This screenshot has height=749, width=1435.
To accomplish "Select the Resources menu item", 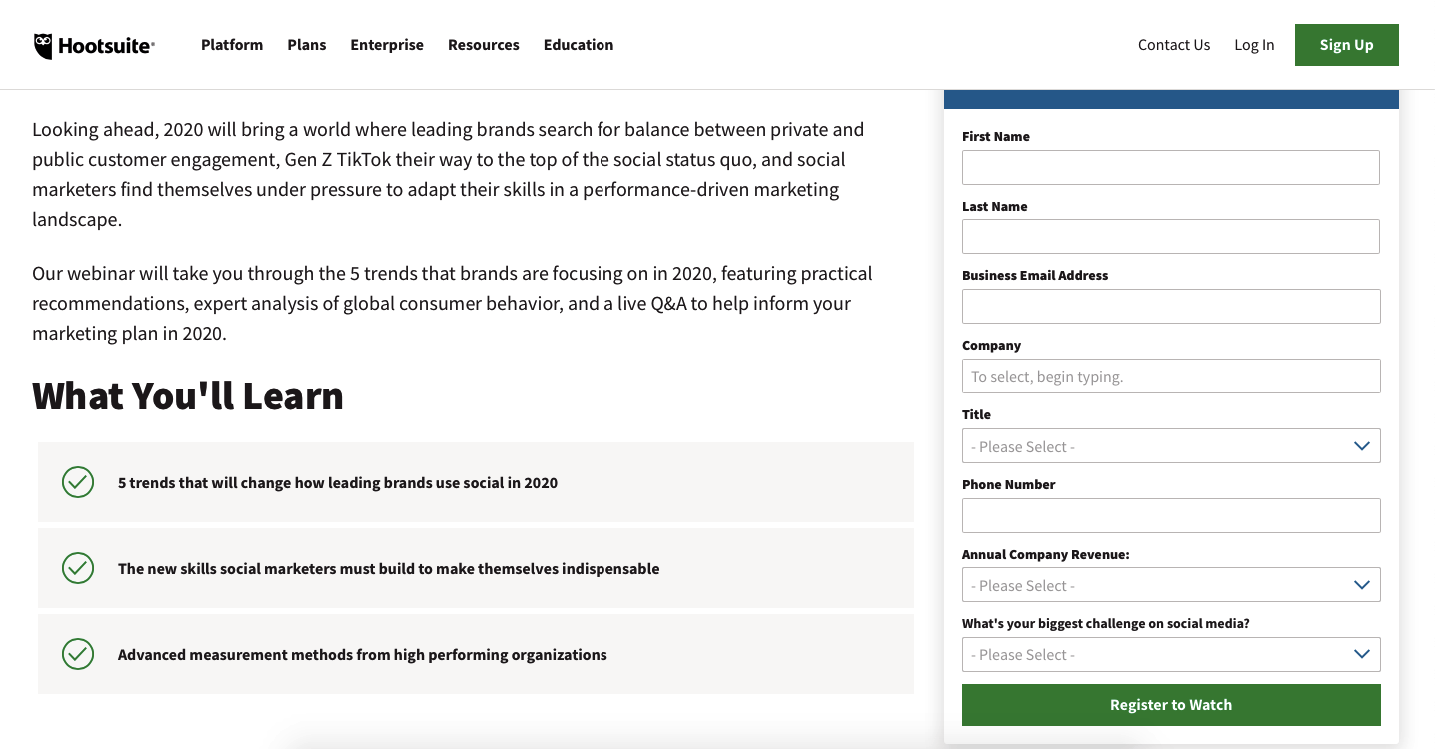I will 483,44.
